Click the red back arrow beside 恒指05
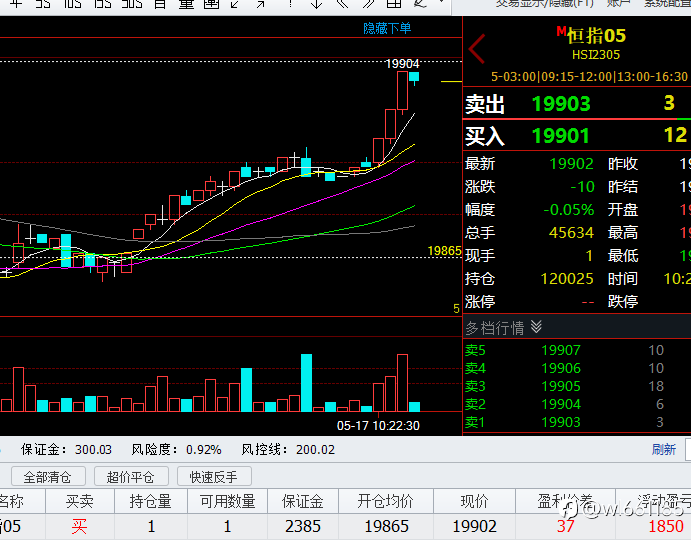This screenshot has width=691, height=543. (477, 48)
